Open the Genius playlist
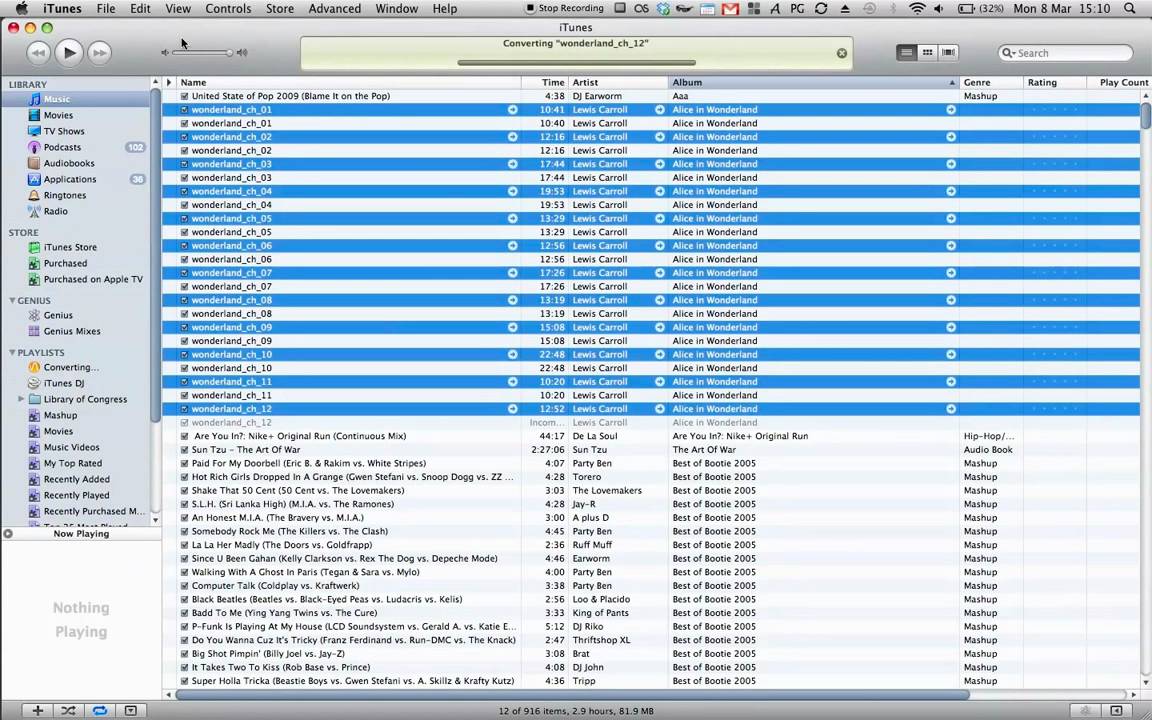1152x720 pixels. pyautogui.click(x=57, y=315)
